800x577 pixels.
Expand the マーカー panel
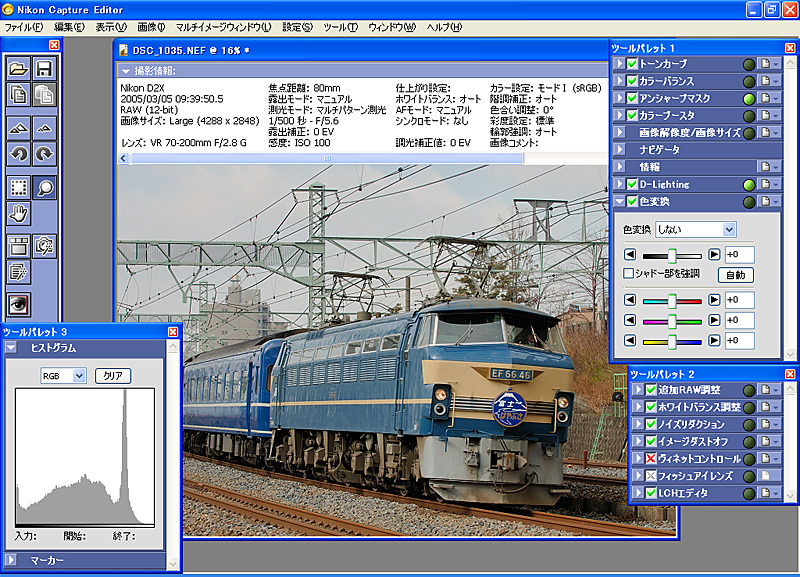click(x=11, y=560)
